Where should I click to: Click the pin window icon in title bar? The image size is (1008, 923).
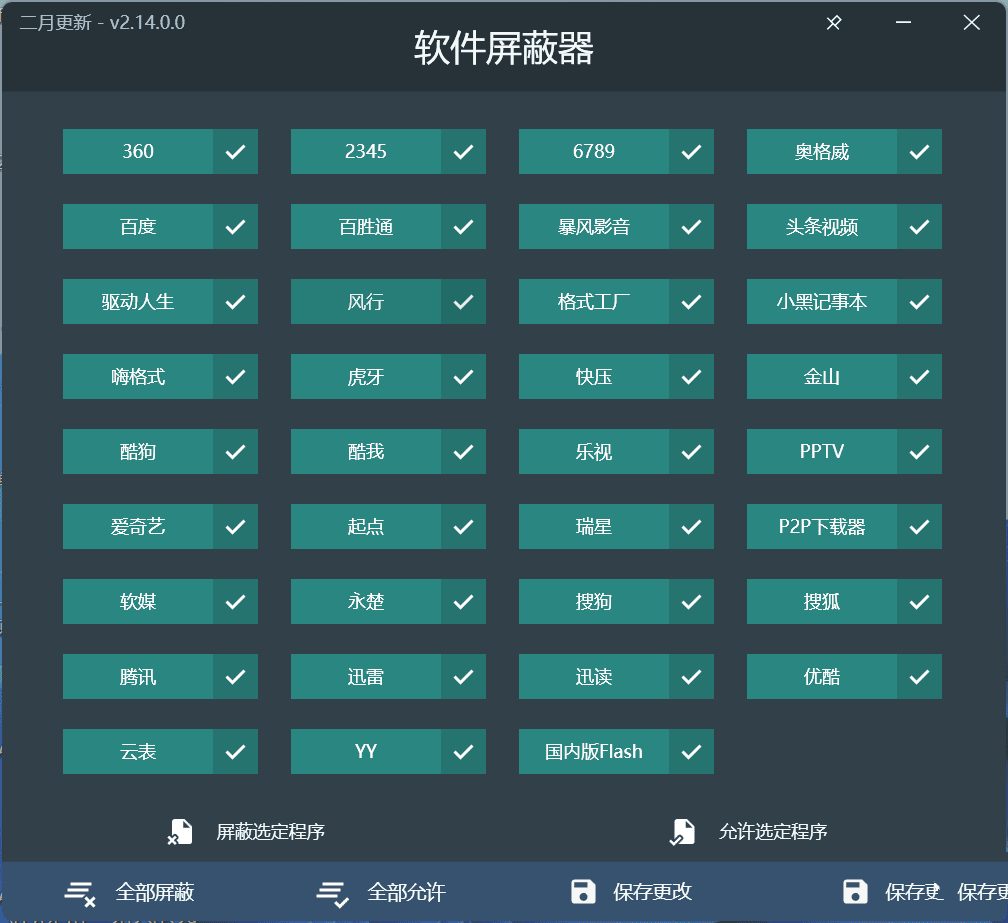[x=834, y=23]
